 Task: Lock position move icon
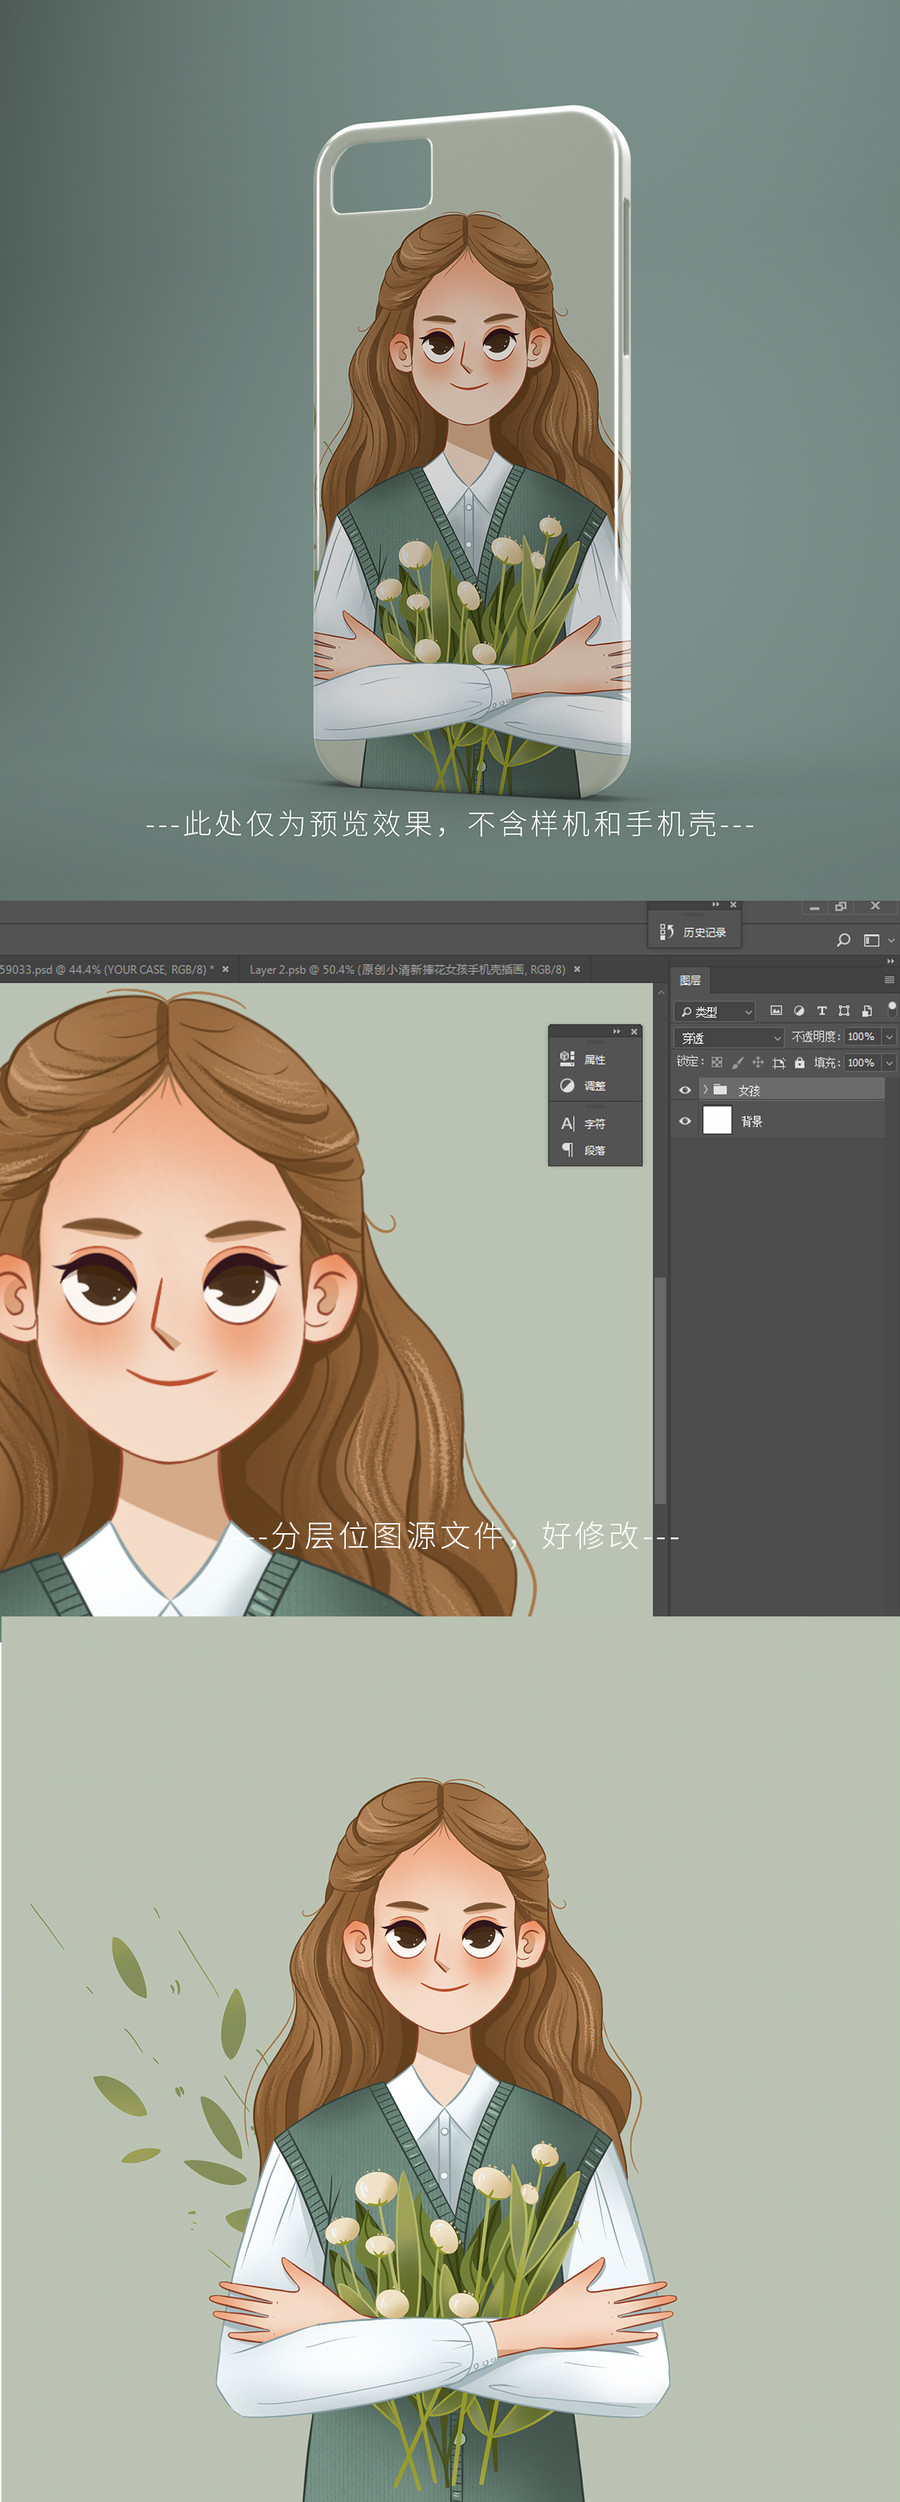click(x=758, y=1063)
